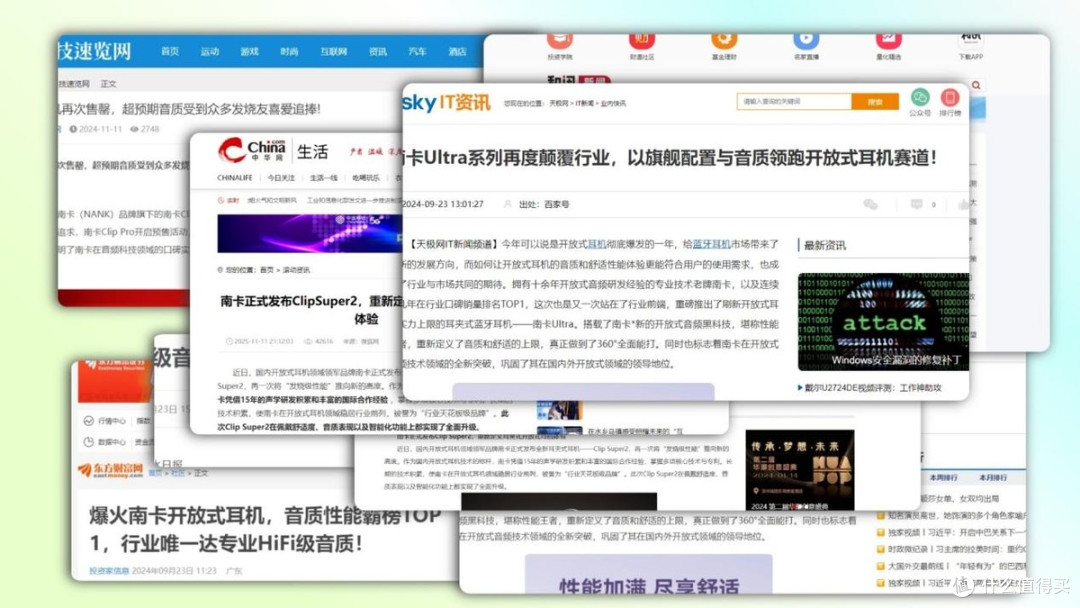This screenshot has height=608, width=1080.
Task: Click the purple 5G banner on 中华网
Action: click(x=310, y=233)
